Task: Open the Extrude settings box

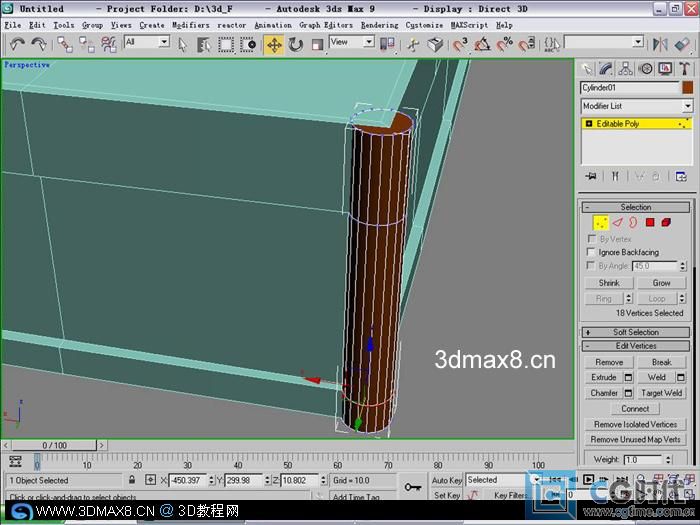Action: [x=628, y=378]
